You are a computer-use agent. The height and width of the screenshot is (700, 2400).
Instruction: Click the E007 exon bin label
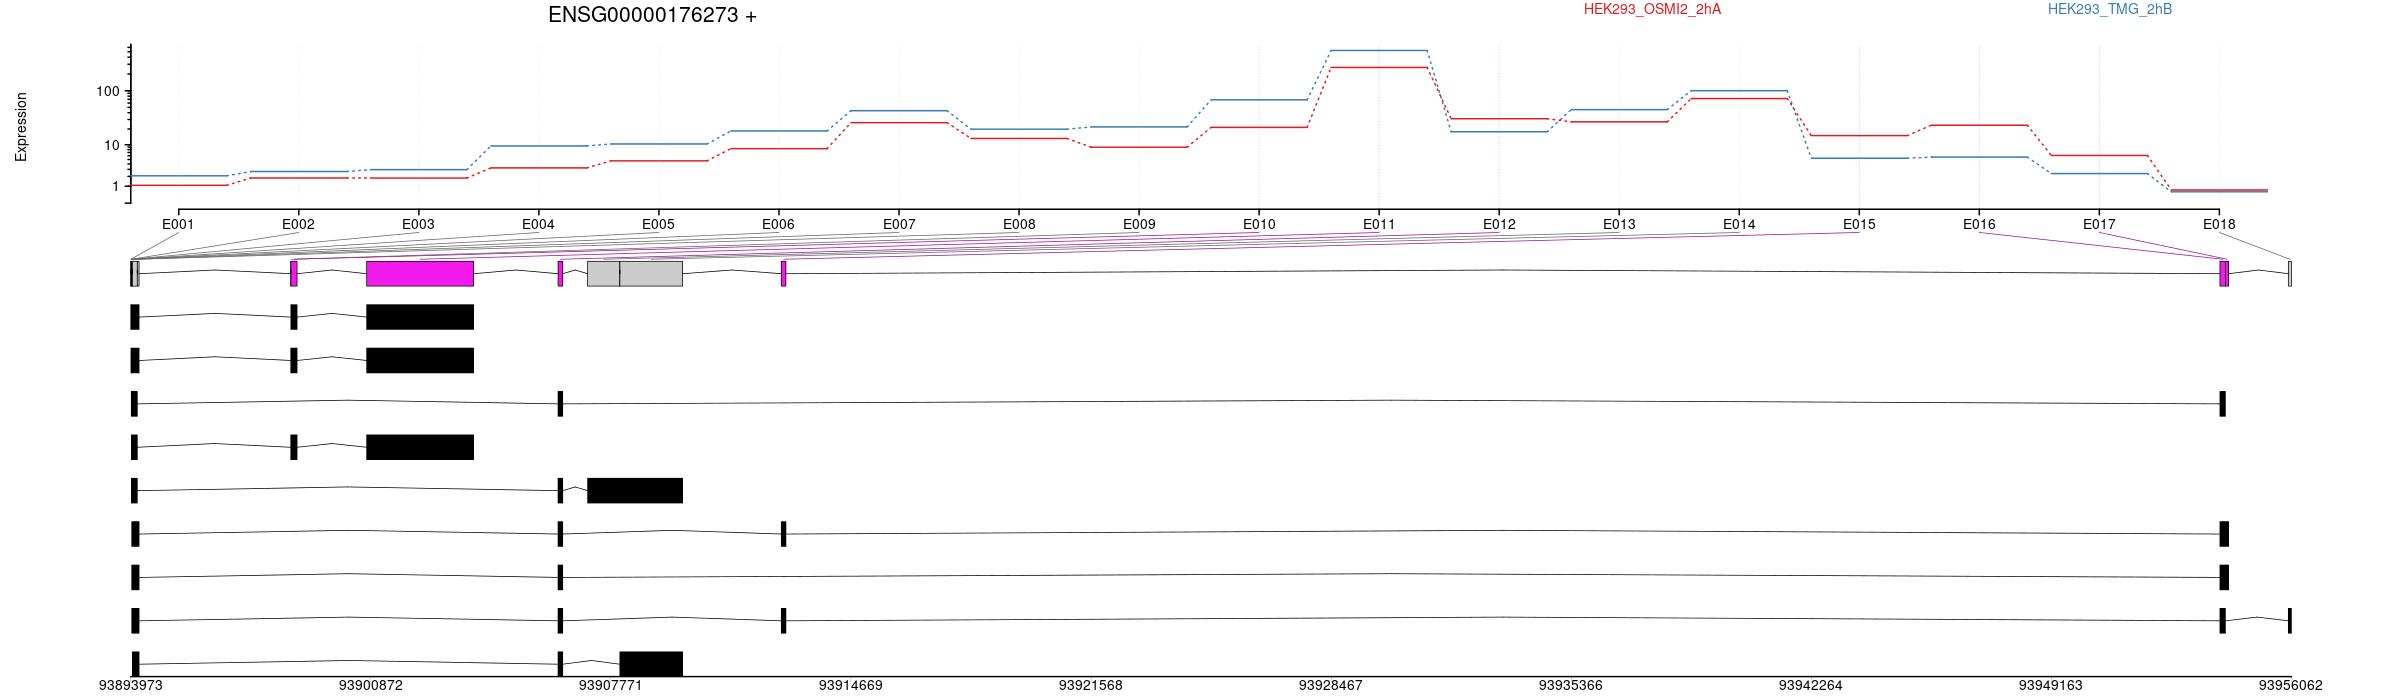point(899,224)
